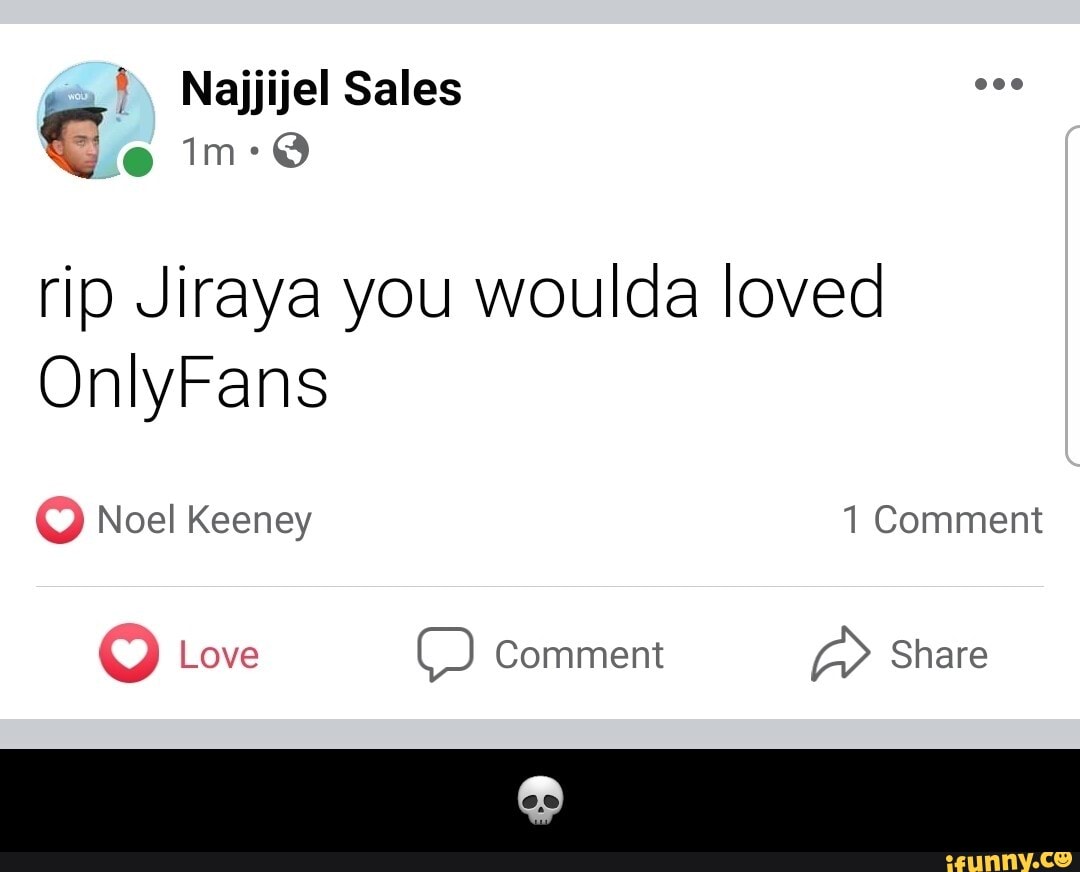The image size is (1080, 872).
Task: Open the Najjijel Sales profile name link
Action: tap(321, 89)
